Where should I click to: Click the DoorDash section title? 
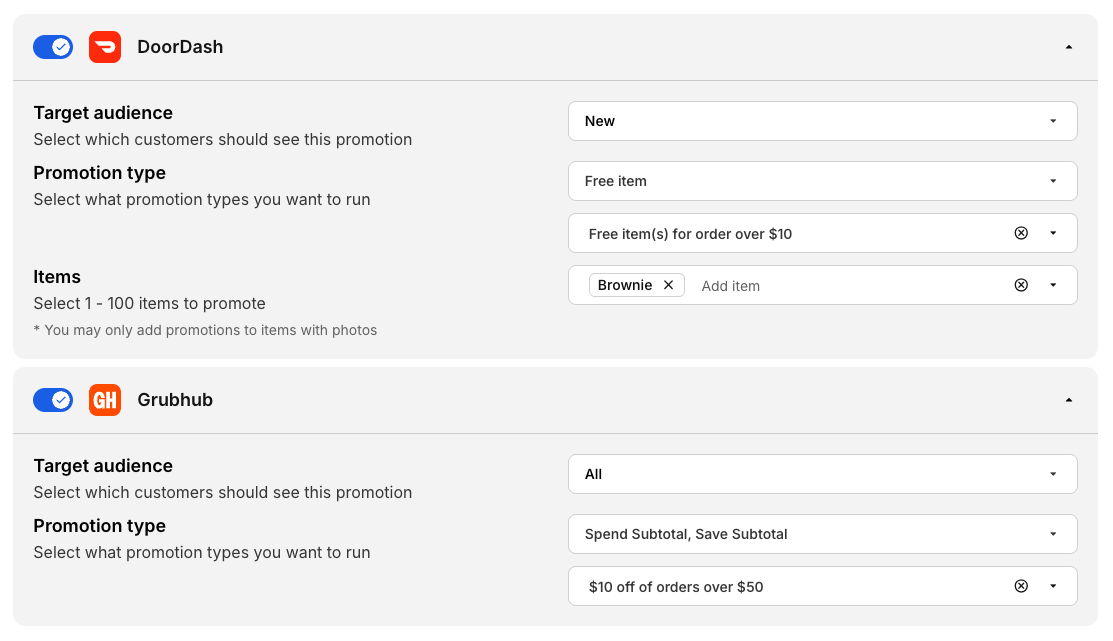(x=180, y=47)
